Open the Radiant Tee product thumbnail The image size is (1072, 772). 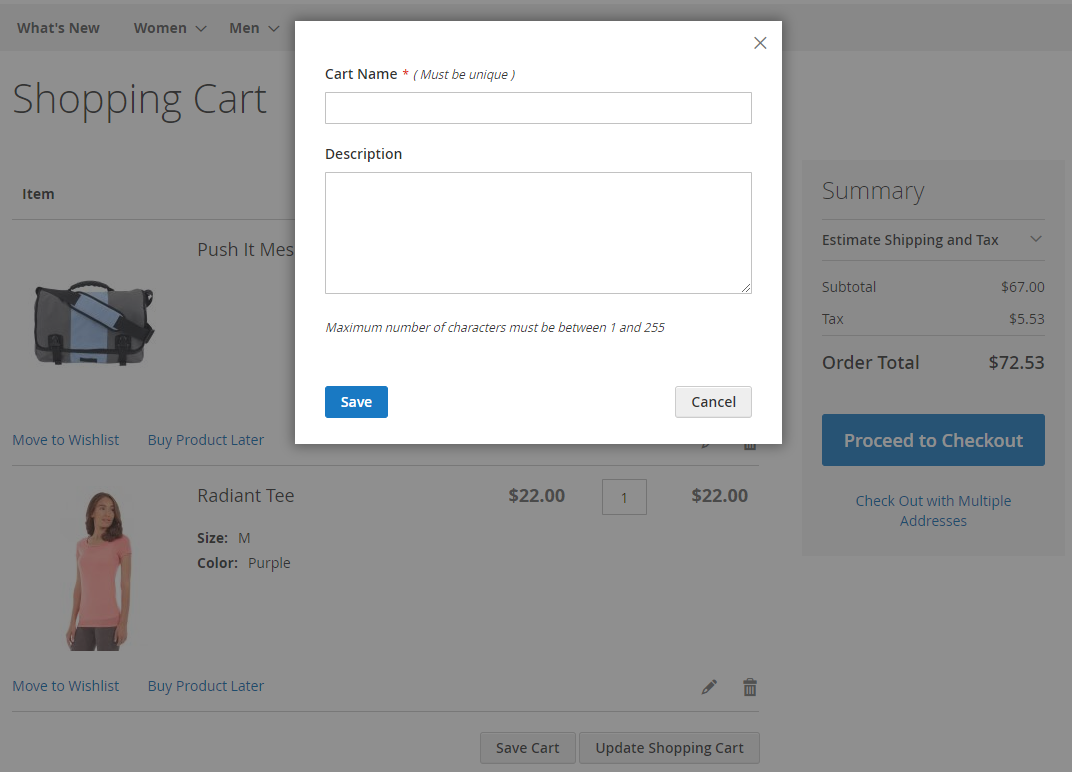98,570
